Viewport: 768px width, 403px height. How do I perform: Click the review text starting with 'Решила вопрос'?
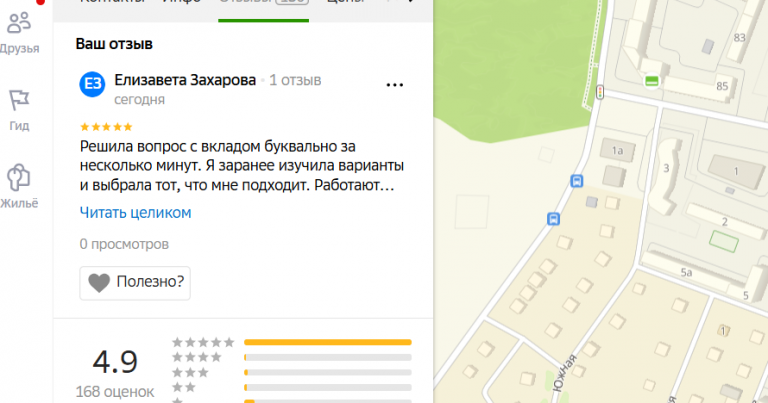(241, 166)
